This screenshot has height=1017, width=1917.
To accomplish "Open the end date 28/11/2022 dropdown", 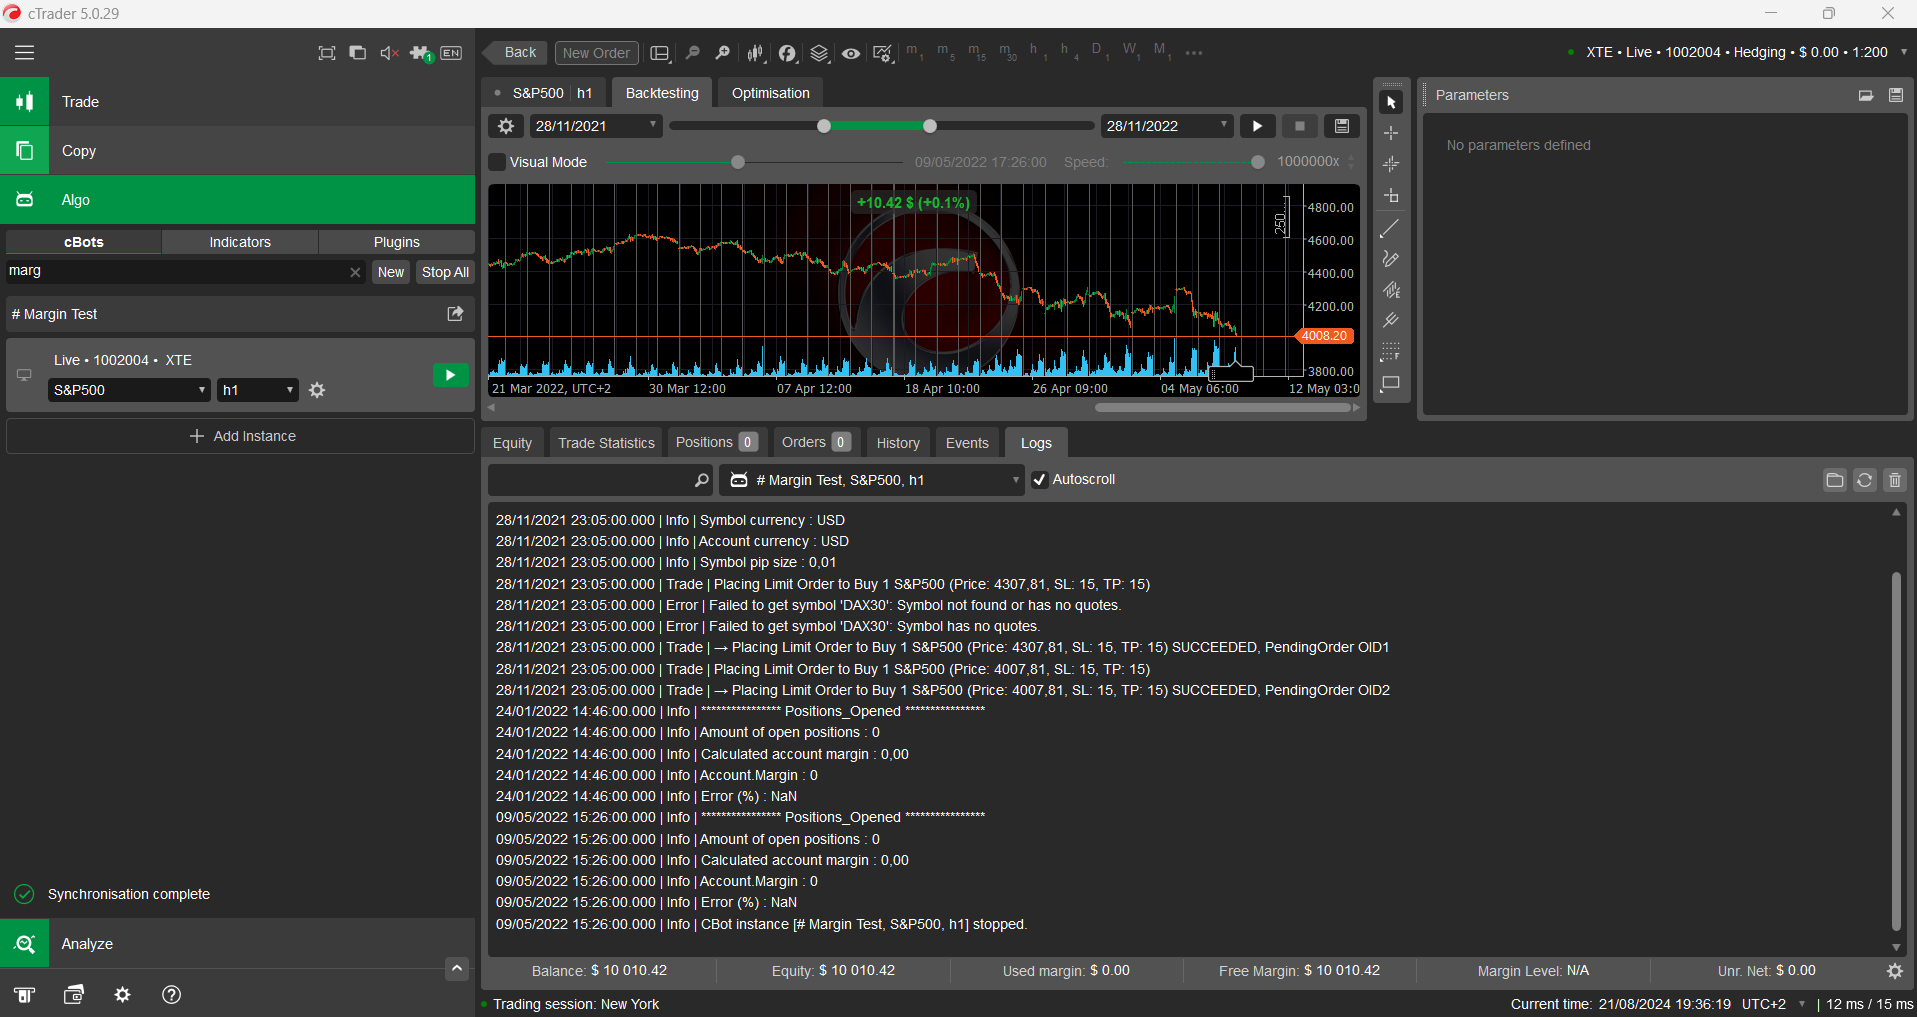I will tap(1167, 126).
